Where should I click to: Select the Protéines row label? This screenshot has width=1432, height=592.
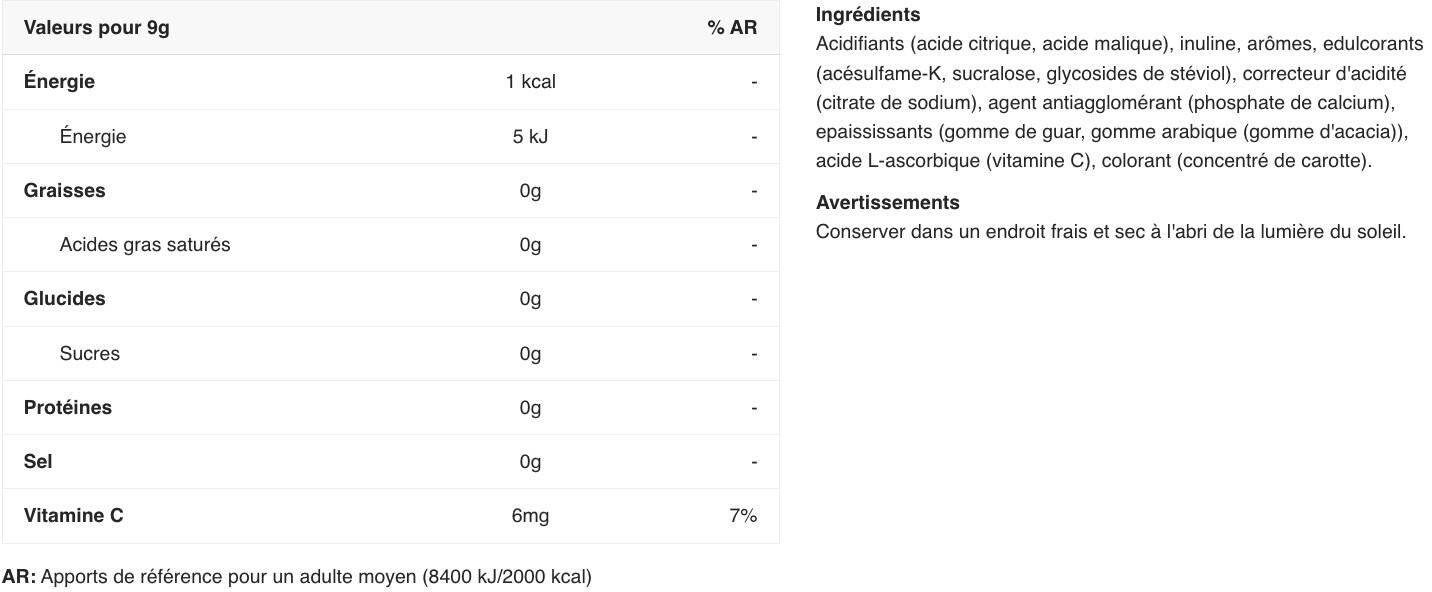coord(68,407)
